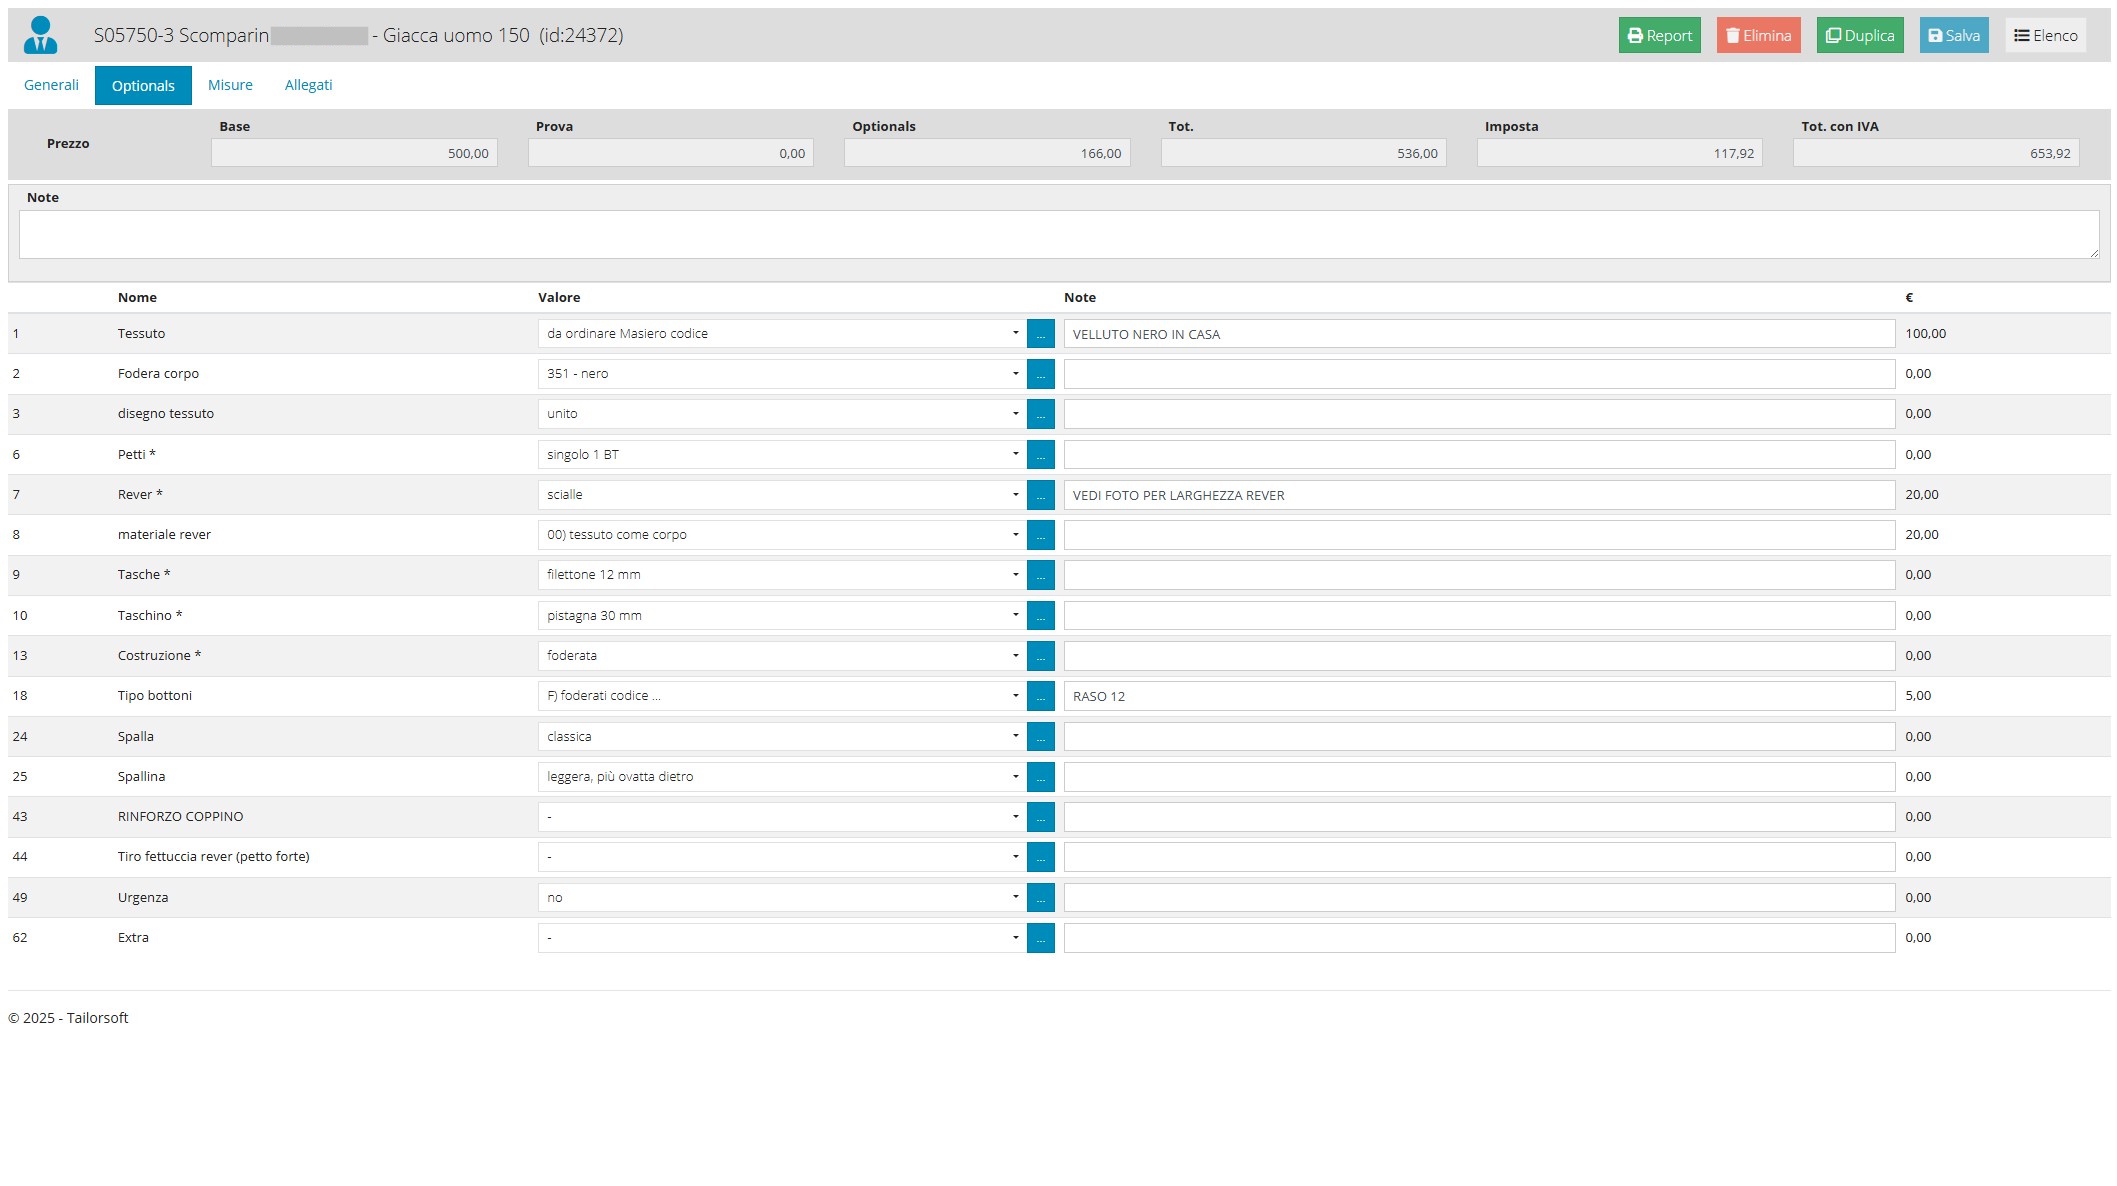This screenshot has height=1186, width=2117.
Task: Expand the Tasche dropdown showing filettone 12 mm
Action: [x=780, y=575]
